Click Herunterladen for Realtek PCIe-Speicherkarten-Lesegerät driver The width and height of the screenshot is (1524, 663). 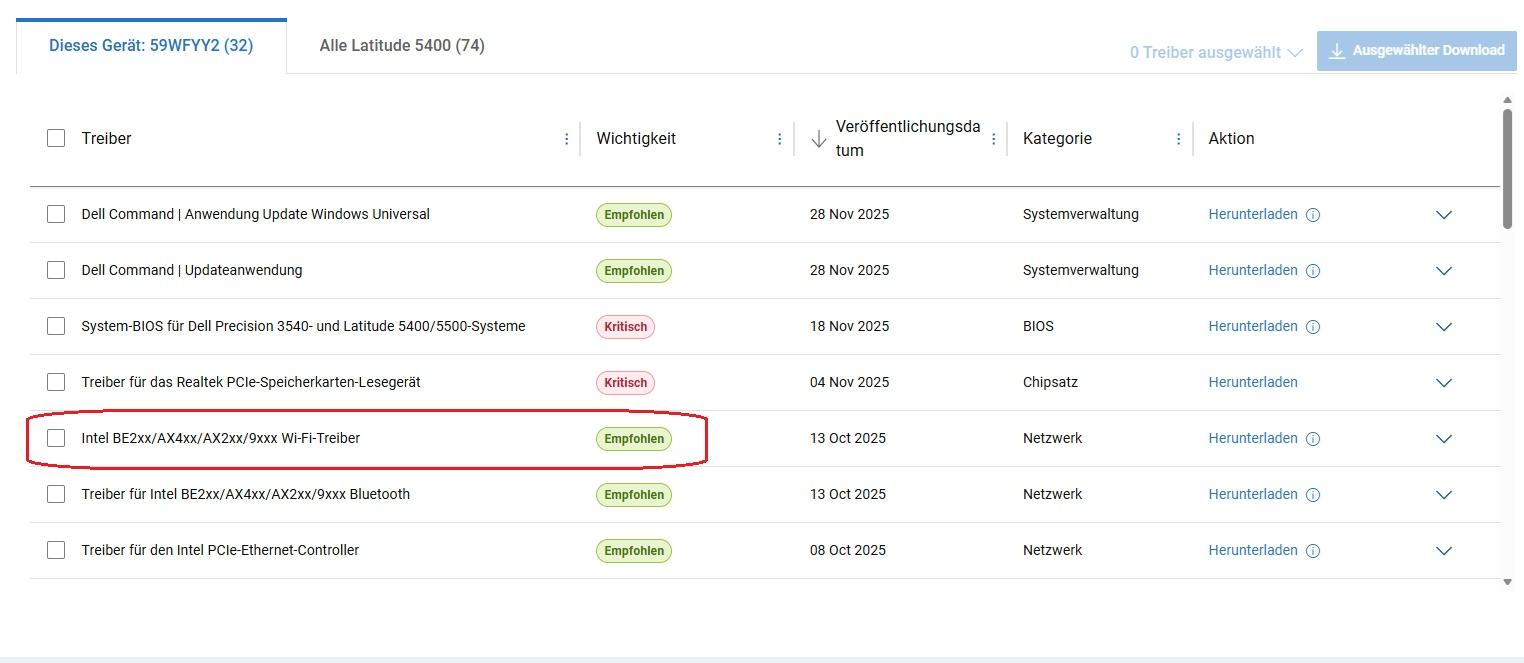pos(1252,382)
